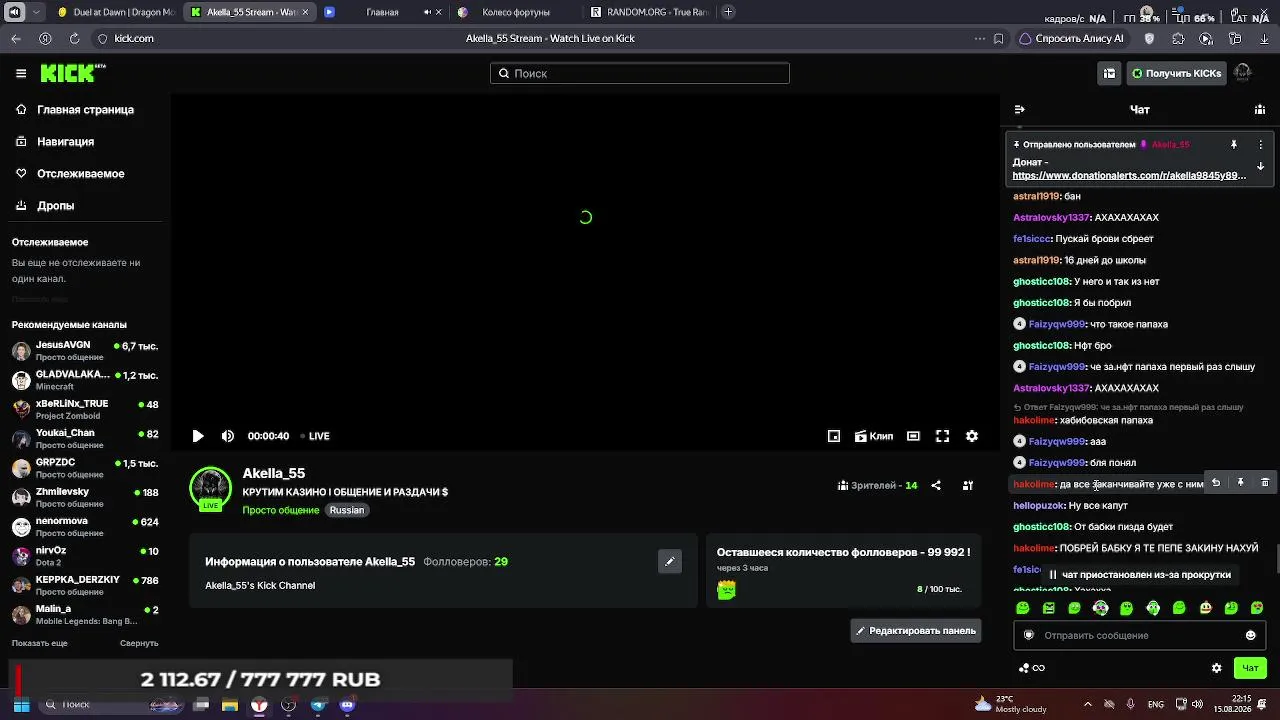The image size is (1280, 720).
Task: Switch to RANDOM.ORG browser tab
Action: 648,12
